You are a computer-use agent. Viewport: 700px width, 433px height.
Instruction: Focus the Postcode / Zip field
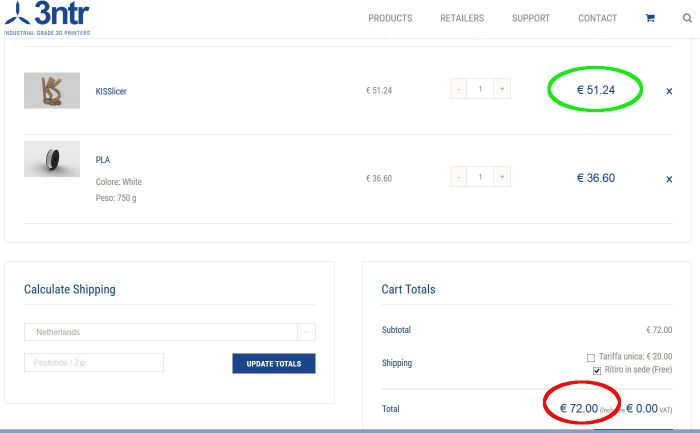(94, 362)
